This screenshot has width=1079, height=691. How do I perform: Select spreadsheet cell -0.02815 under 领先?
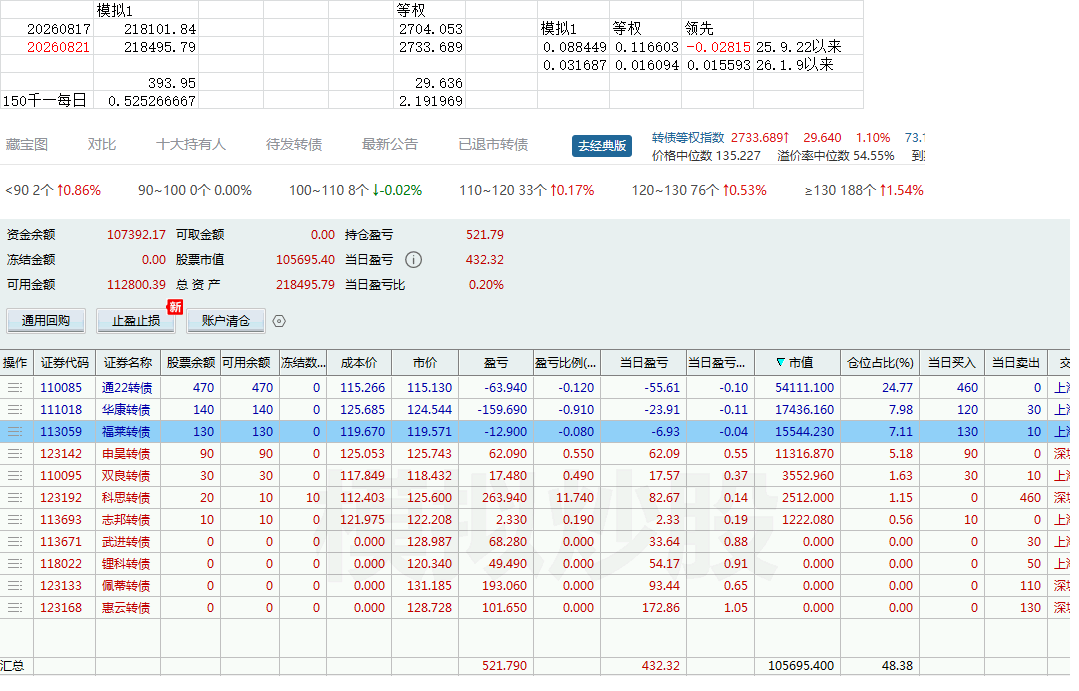718,47
